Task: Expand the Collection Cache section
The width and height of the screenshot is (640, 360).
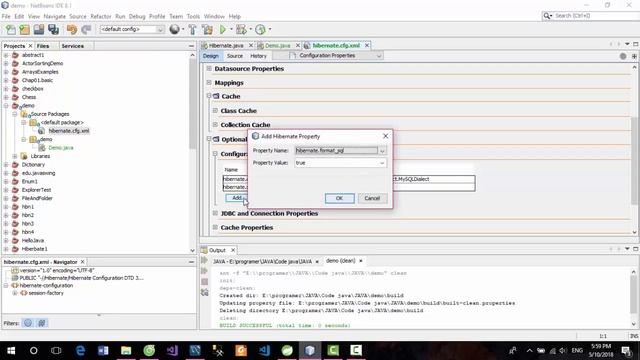Action: 215,124
